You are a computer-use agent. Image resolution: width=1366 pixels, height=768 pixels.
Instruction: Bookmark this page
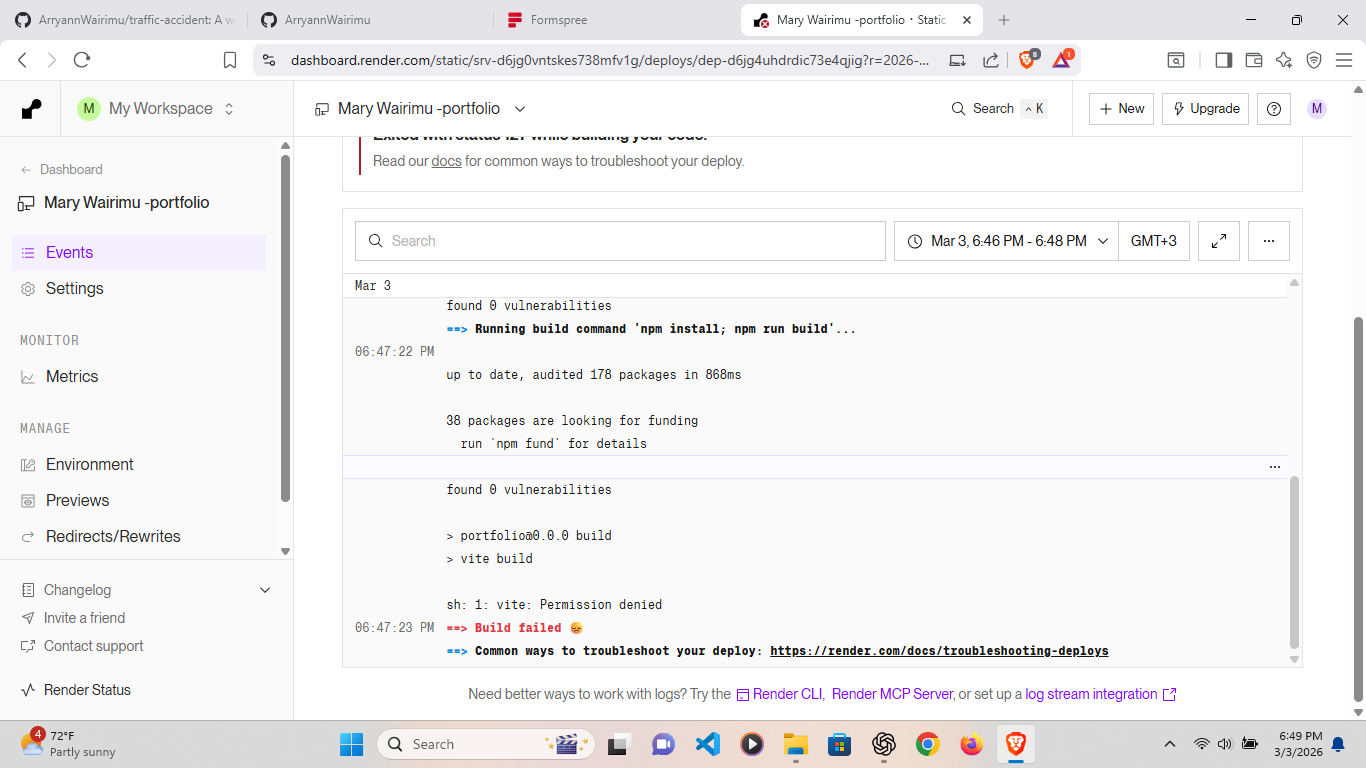coord(230,60)
